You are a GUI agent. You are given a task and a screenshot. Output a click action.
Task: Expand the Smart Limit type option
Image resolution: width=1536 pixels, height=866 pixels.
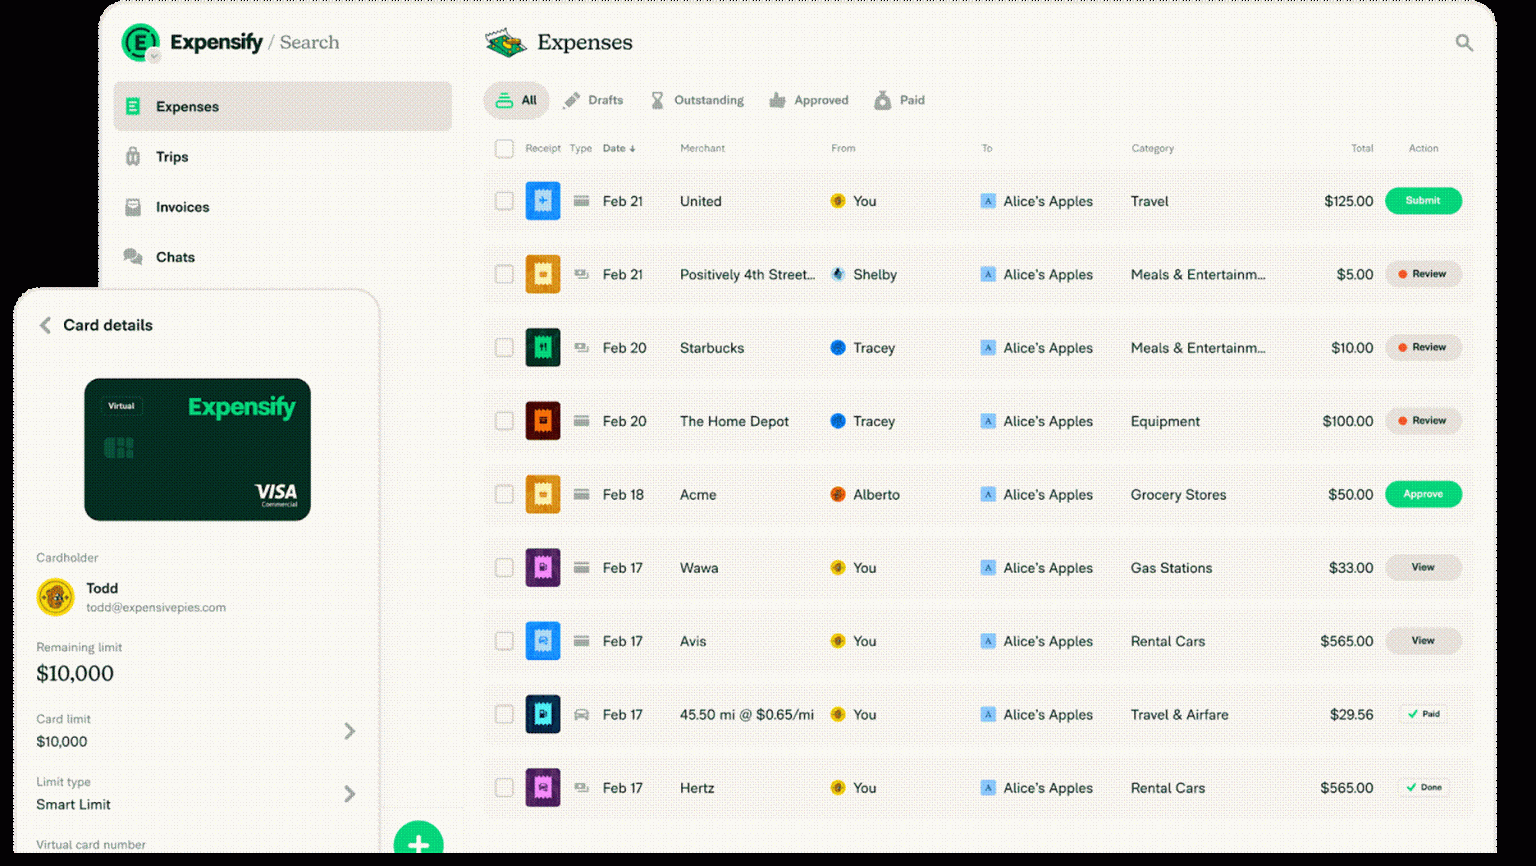tap(350, 794)
